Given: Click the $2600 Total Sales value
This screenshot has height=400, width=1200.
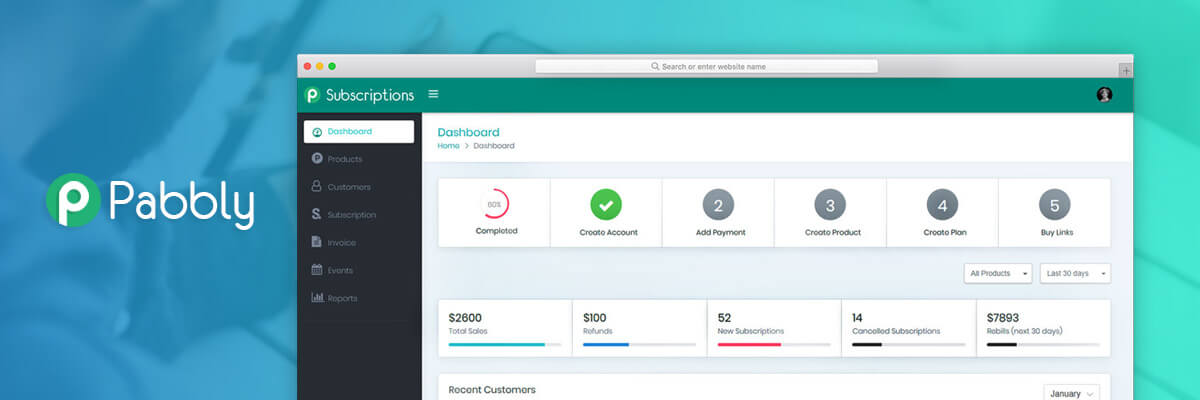Looking at the screenshot, I should (466, 318).
